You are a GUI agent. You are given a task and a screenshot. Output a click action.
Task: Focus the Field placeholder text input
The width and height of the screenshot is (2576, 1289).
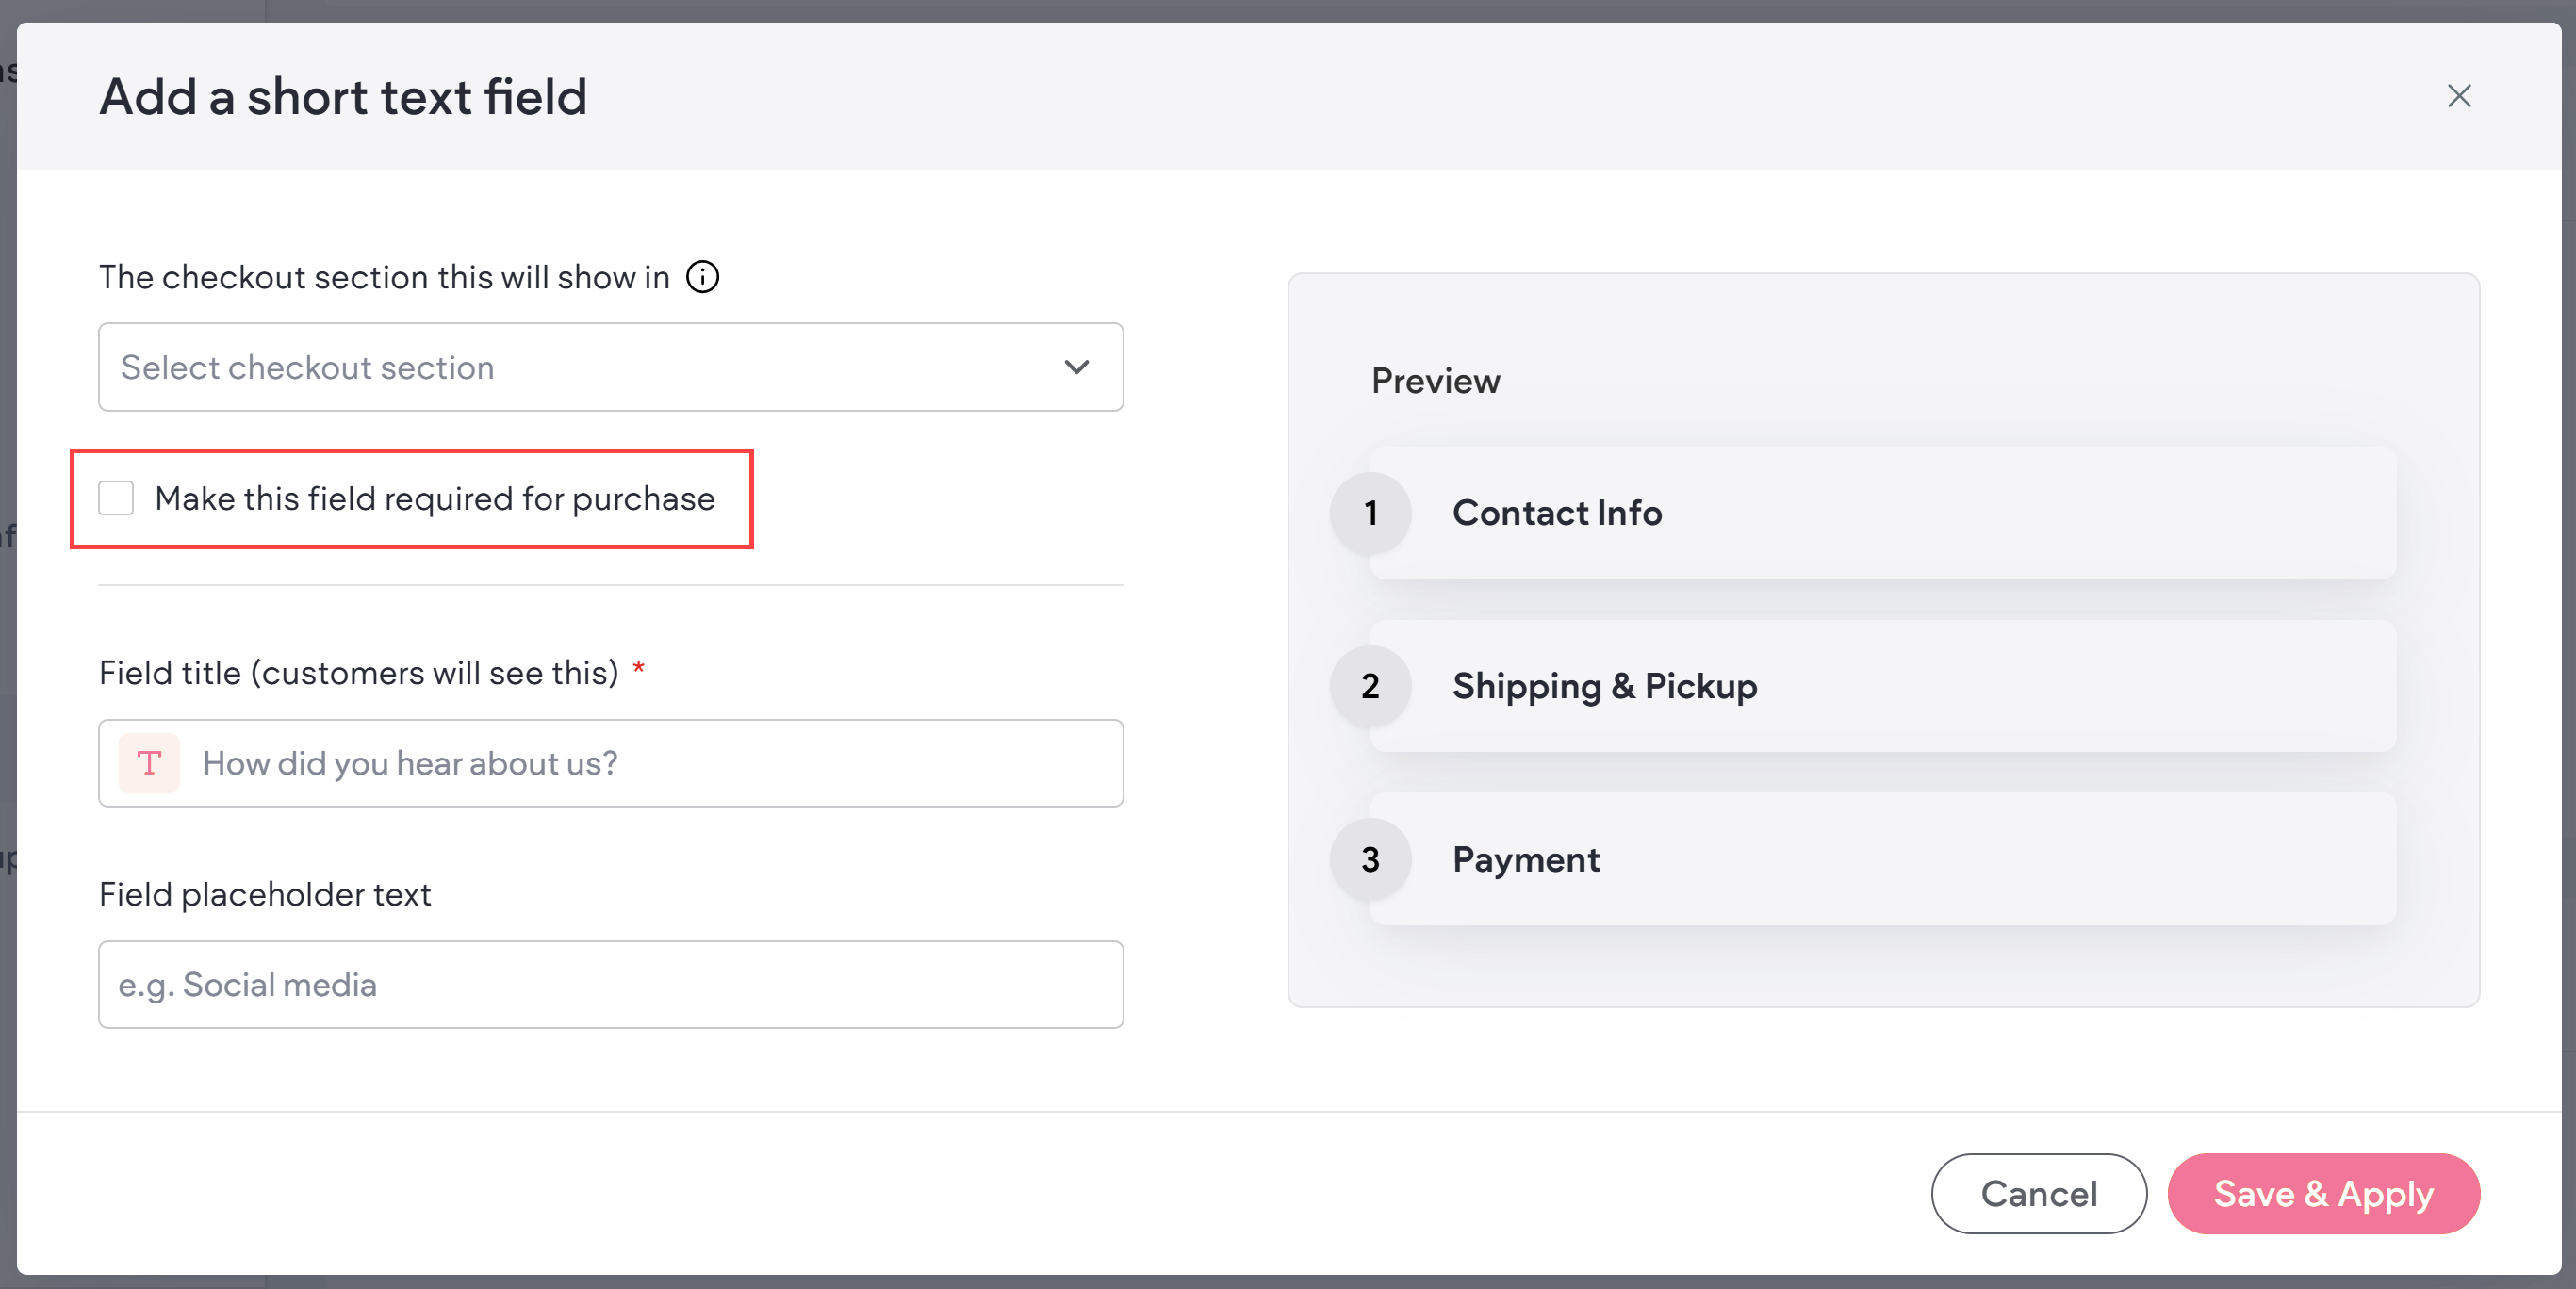(x=610, y=984)
